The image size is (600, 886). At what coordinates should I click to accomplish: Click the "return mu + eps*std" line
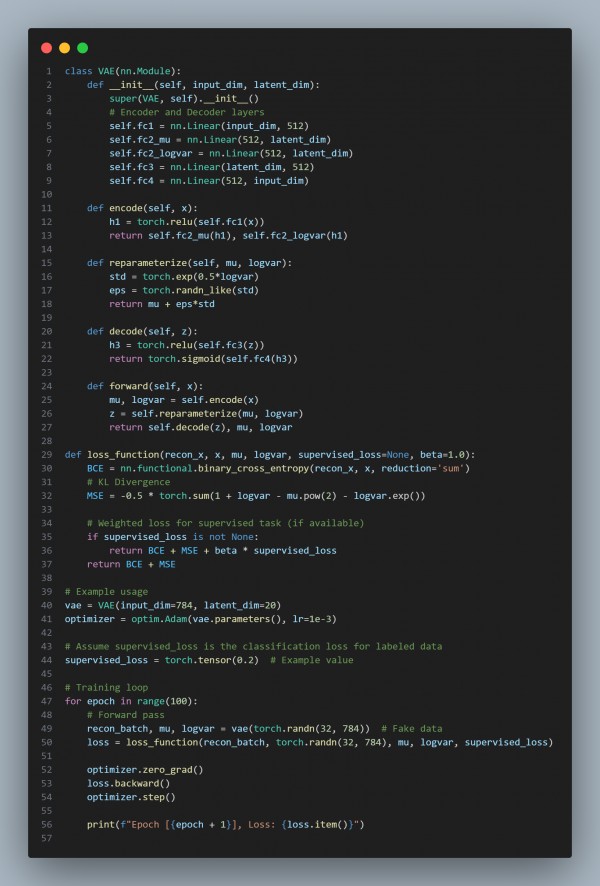(x=162, y=304)
